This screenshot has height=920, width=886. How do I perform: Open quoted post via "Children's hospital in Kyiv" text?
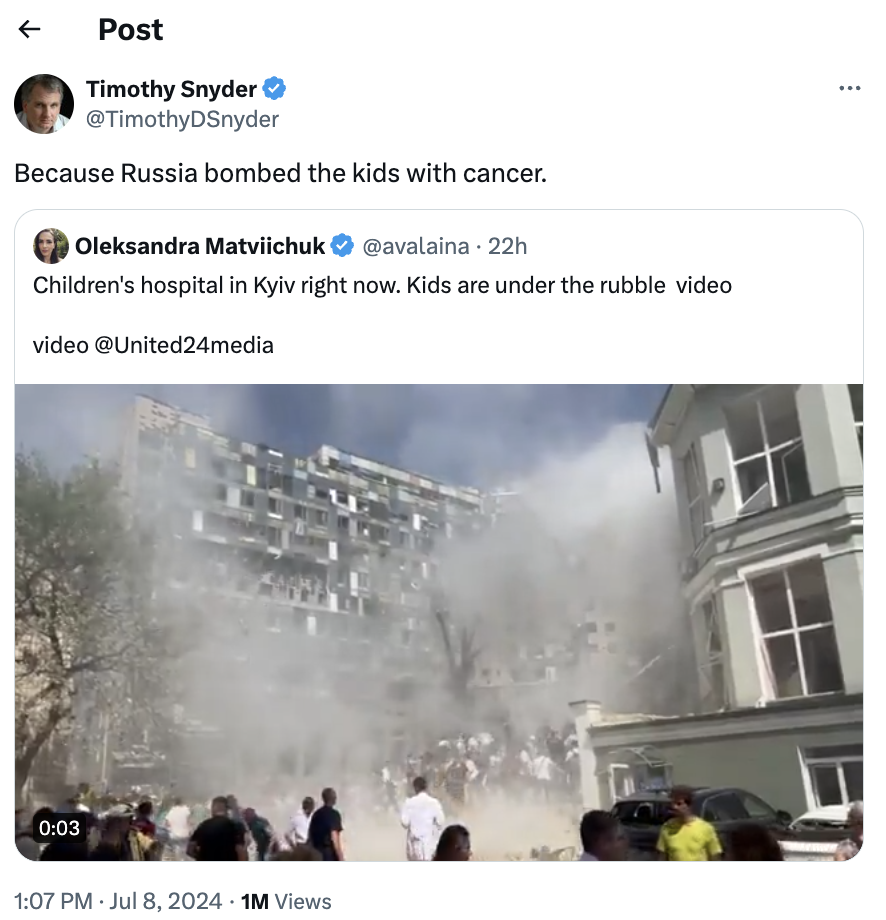pos(383,285)
